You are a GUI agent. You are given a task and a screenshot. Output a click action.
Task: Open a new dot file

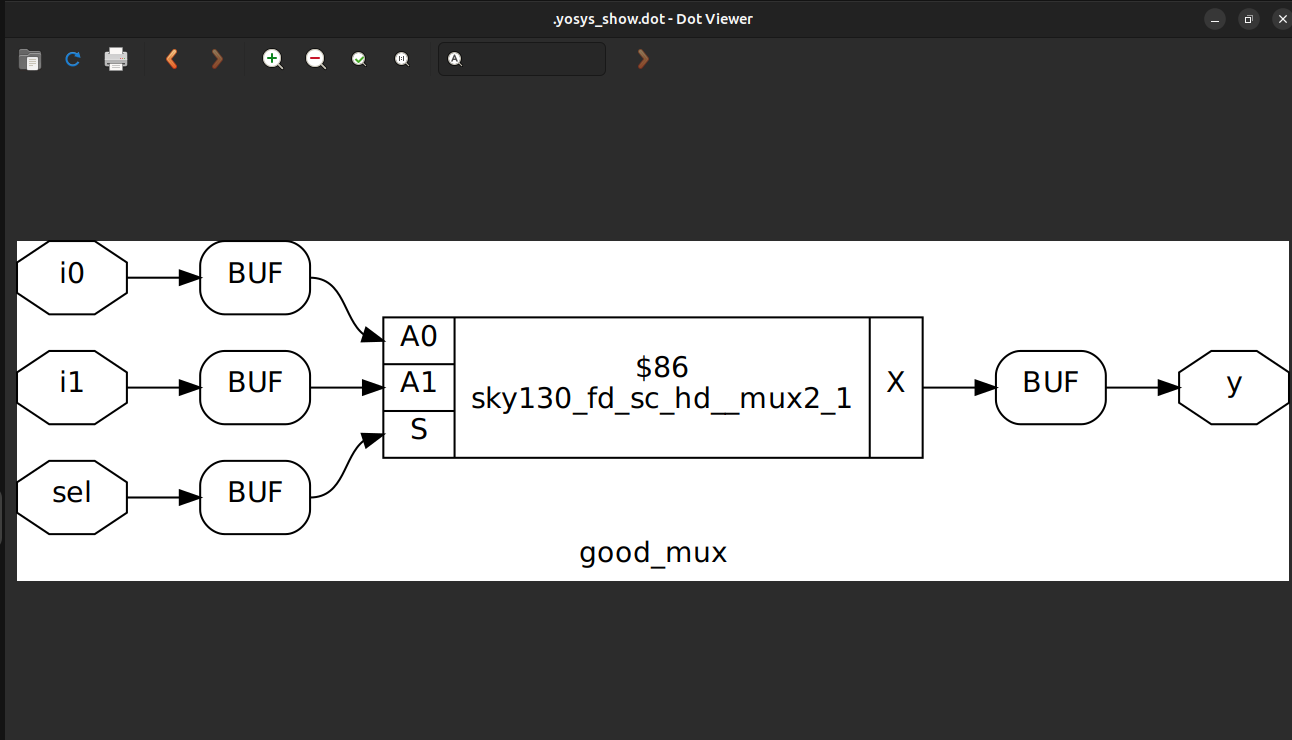click(x=30, y=59)
